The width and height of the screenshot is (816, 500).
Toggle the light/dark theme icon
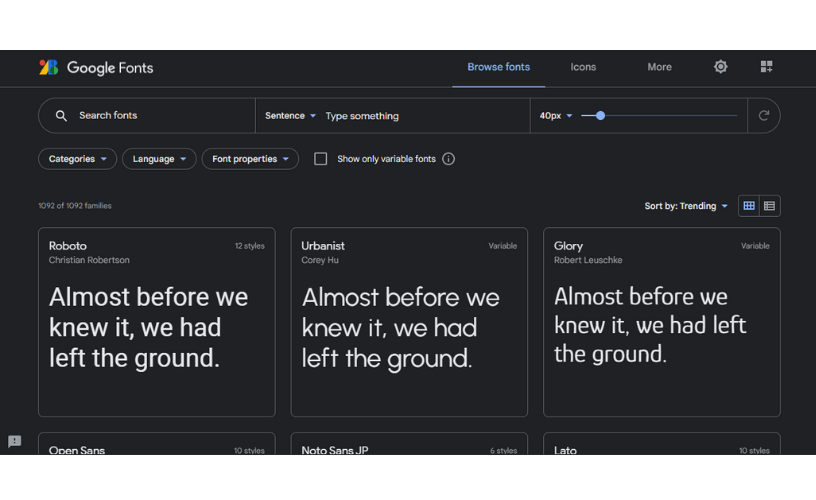pos(720,67)
